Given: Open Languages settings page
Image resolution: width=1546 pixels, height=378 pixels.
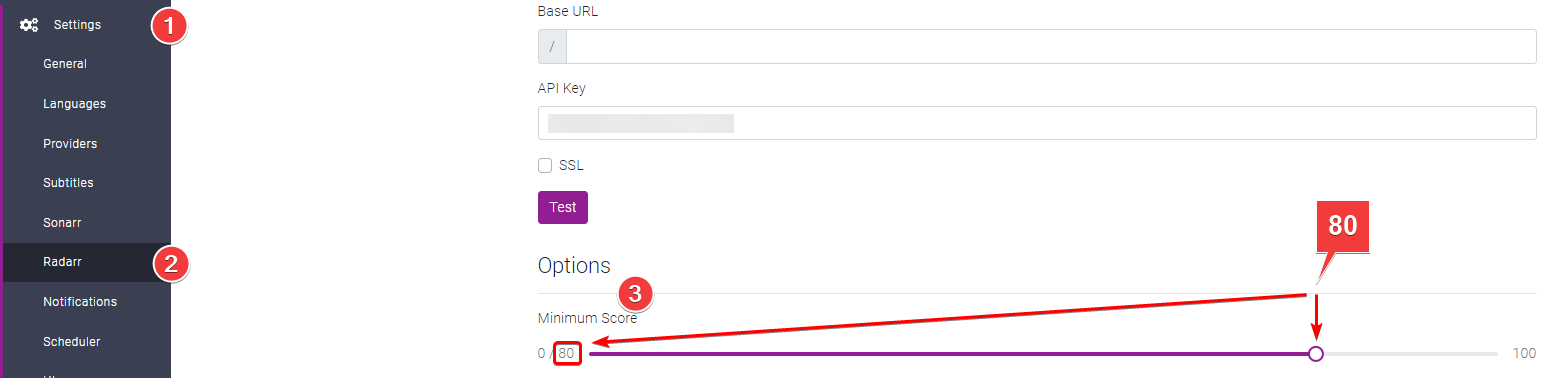Looking at the screenshot, I should (74, 104).
